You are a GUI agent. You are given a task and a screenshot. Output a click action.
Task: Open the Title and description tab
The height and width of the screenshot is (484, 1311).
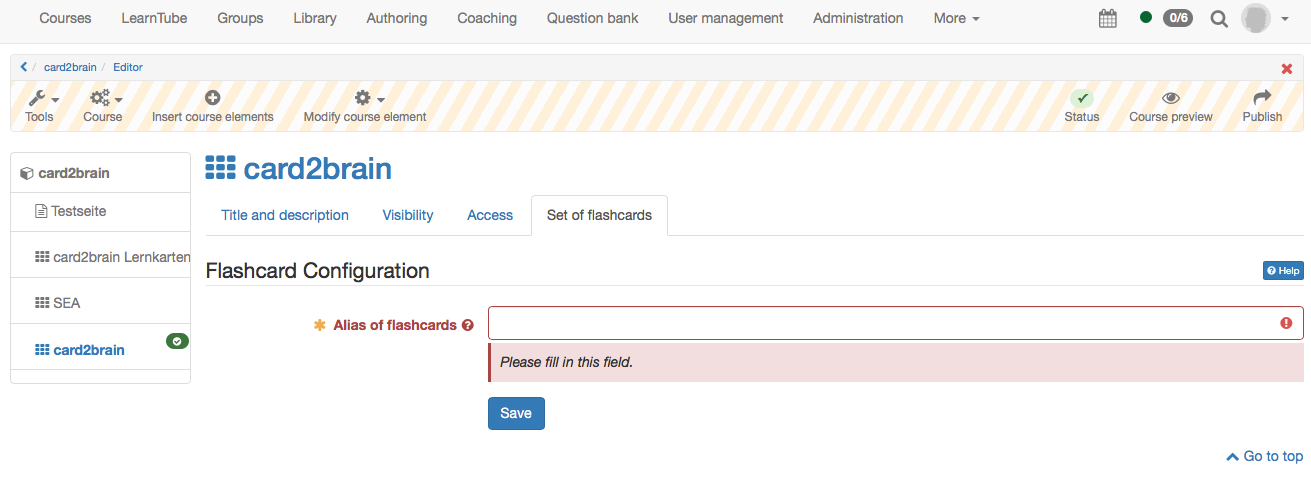[285, 215]
